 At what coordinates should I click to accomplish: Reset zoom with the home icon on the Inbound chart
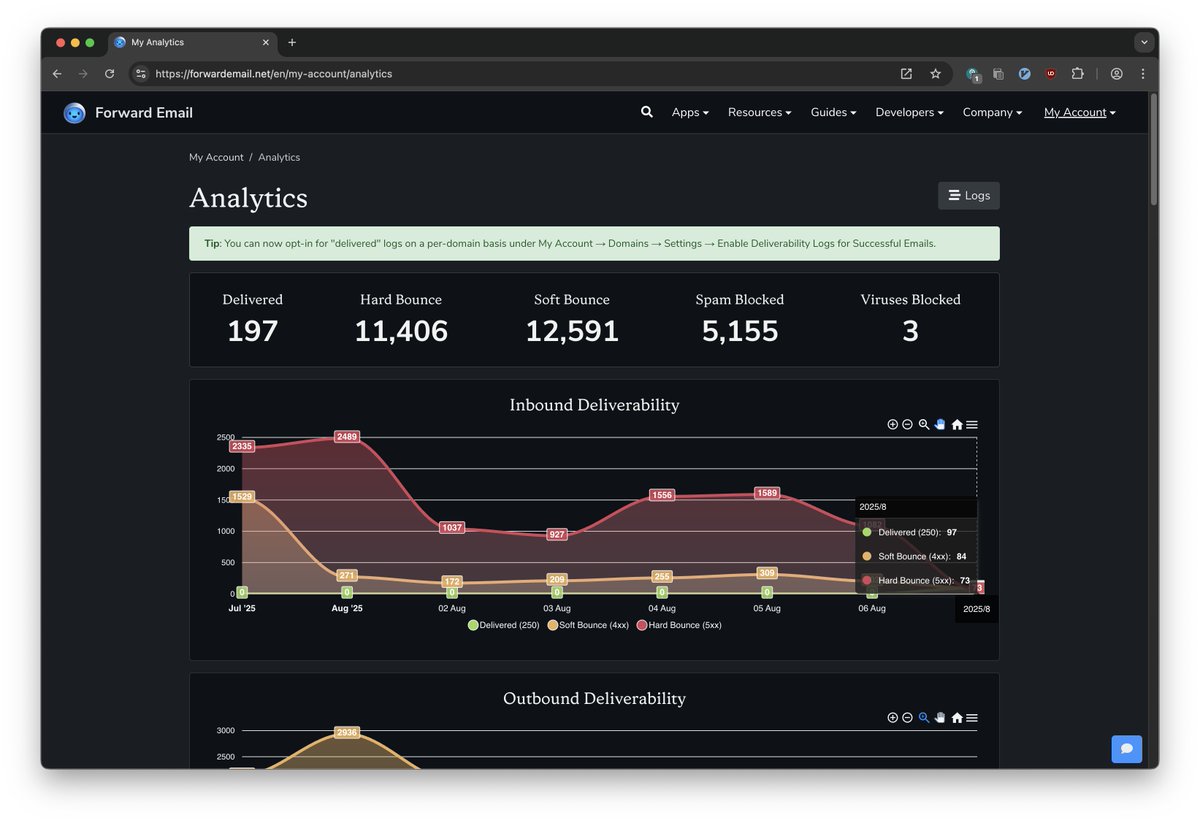pyautogui.click(x=957, y=425)
